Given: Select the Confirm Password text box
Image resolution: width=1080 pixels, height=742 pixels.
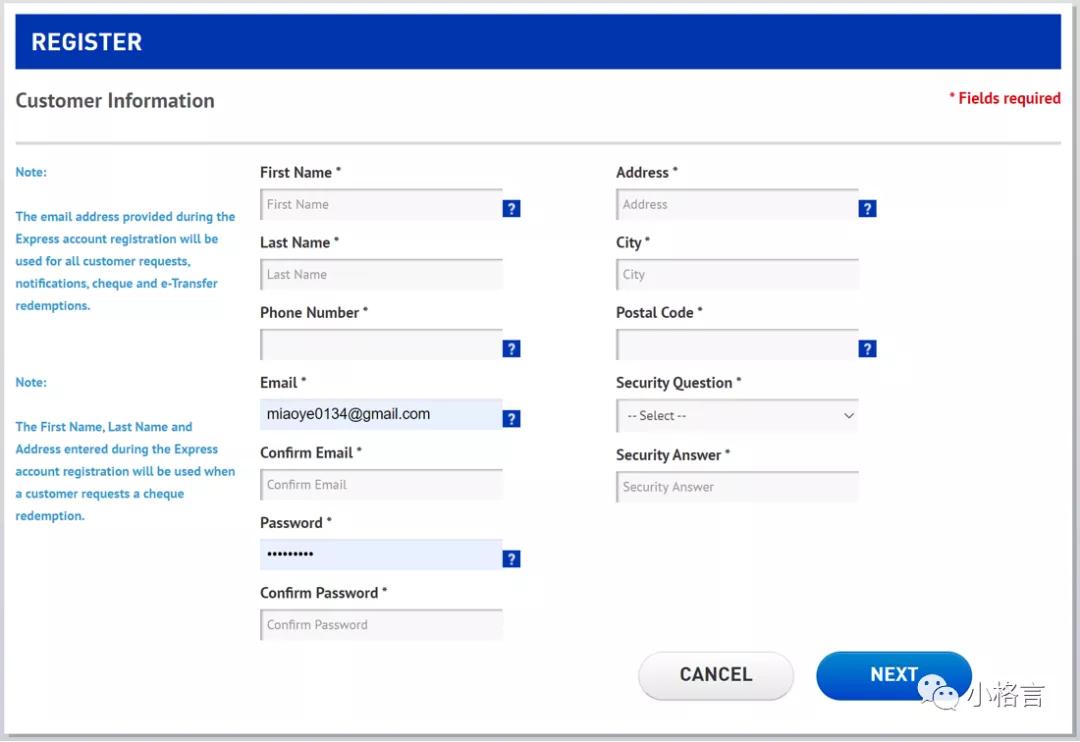Looking at the screenshot, I should click(x=381, y=625).
